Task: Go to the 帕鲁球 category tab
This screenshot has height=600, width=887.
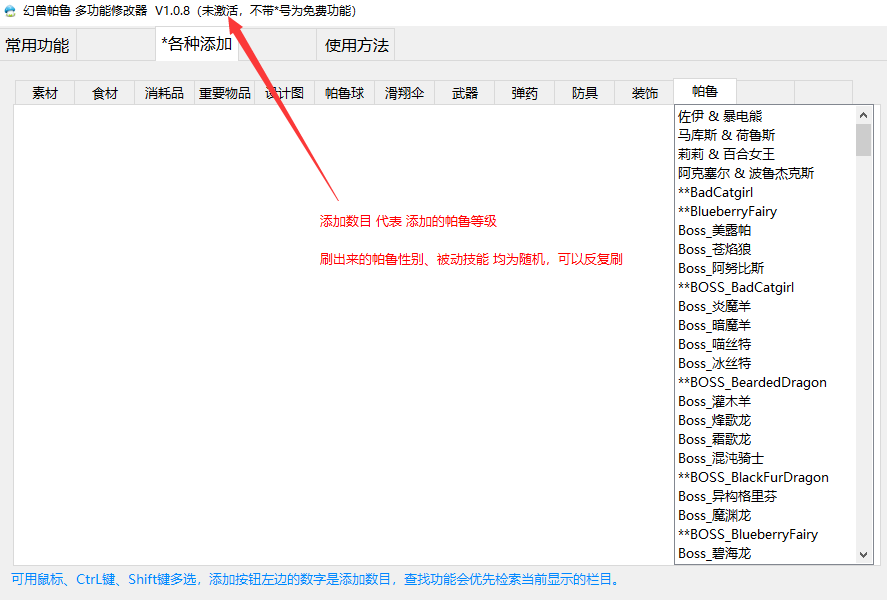Action: [345, 93]
